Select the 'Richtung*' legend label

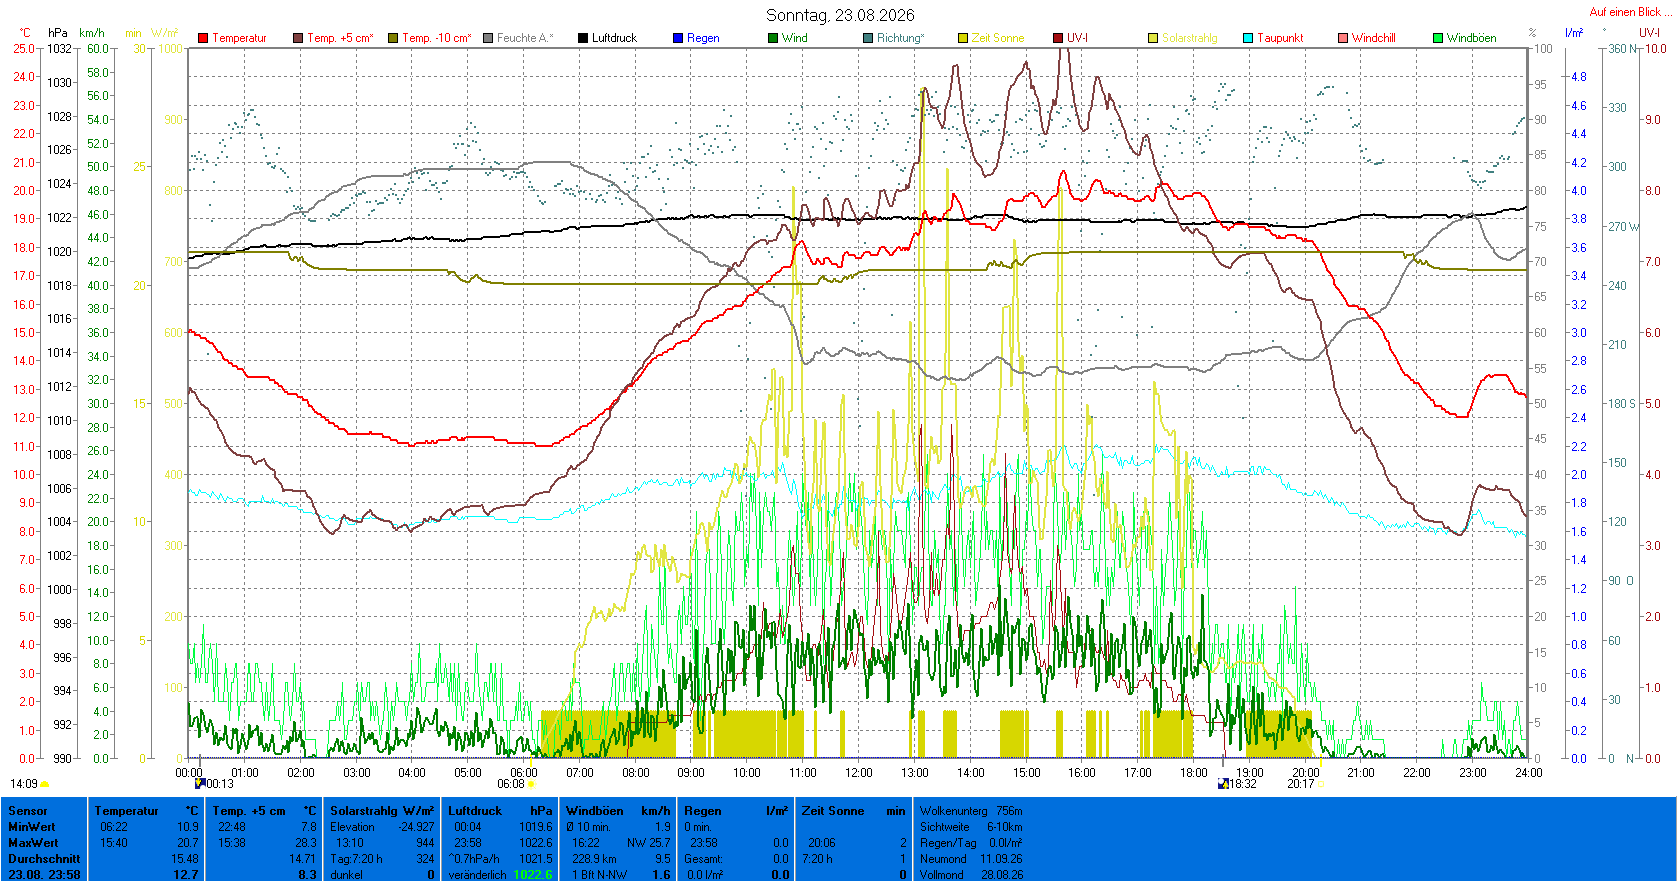[x=901, y=38]
